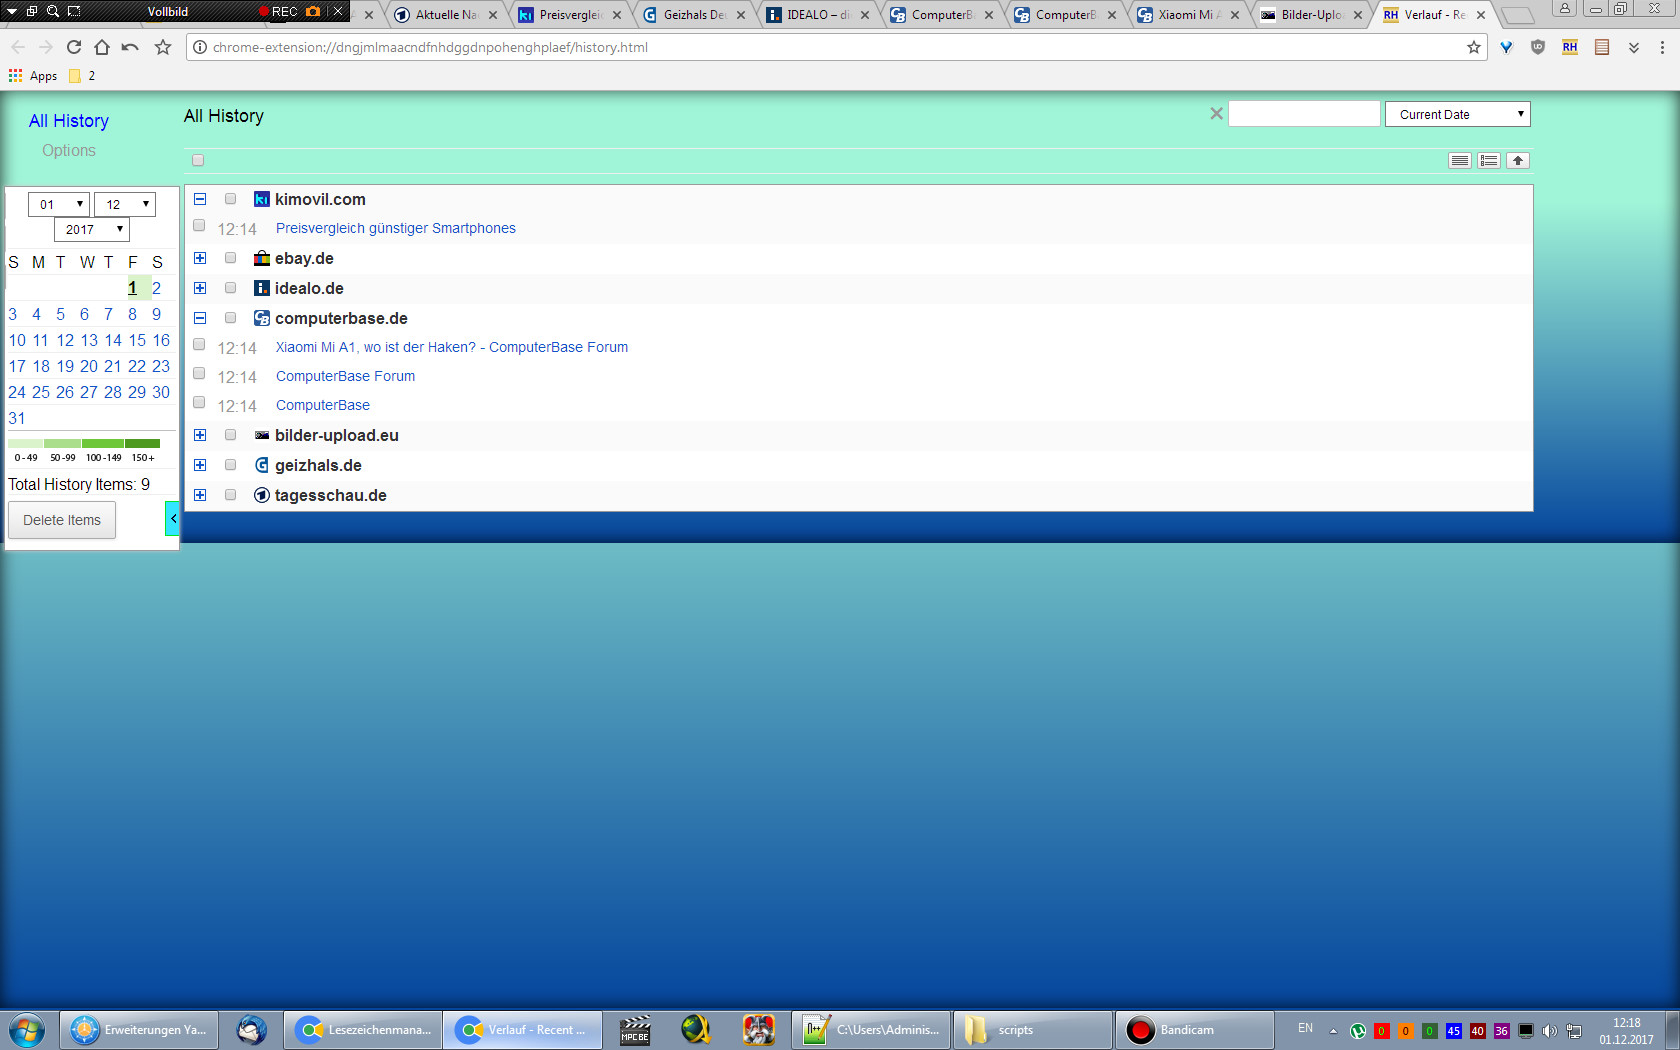Click the bilder-upload.eu favicon
The height and width of the screenshot is (1050, 1680).
262,435
